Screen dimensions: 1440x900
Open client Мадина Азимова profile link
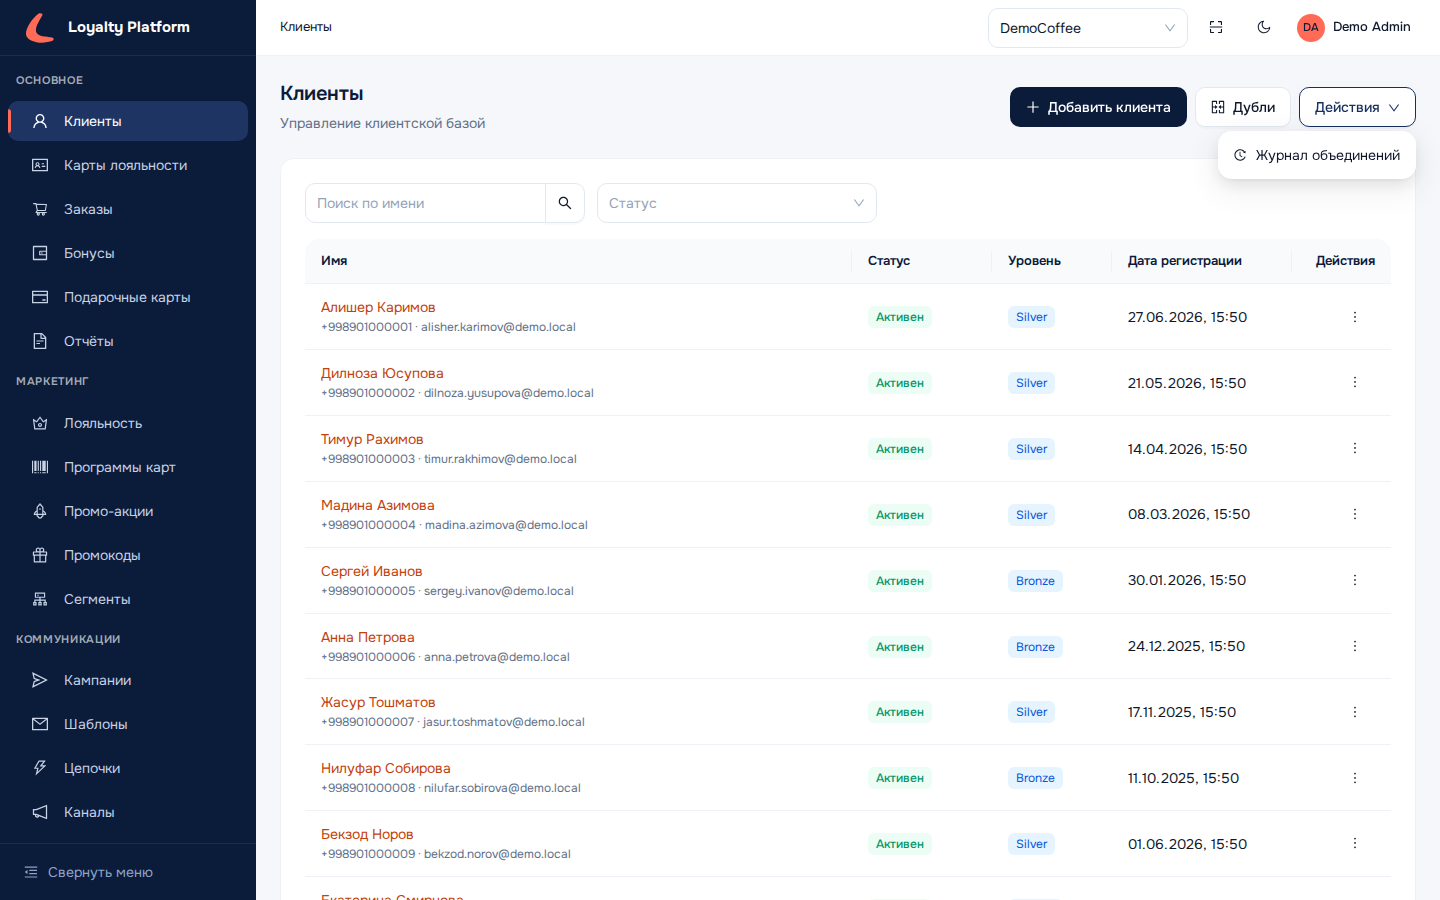[378, 505]
